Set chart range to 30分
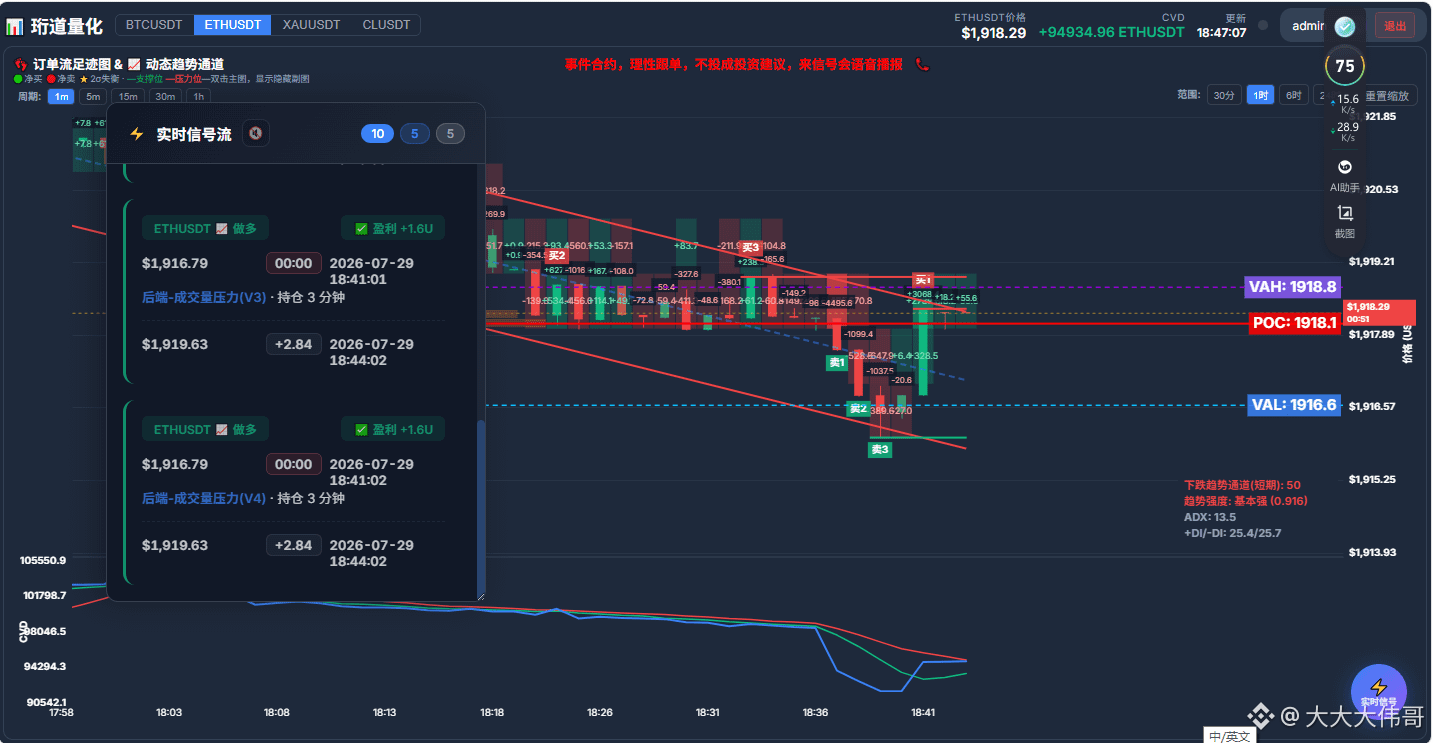The image size is (1433, 743). (x=1223, y=96)
